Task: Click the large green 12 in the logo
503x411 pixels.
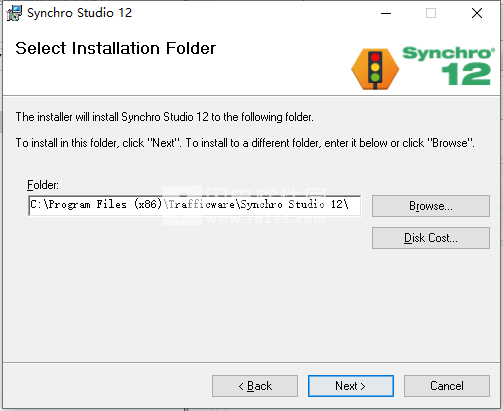Action: coord(466,74)
